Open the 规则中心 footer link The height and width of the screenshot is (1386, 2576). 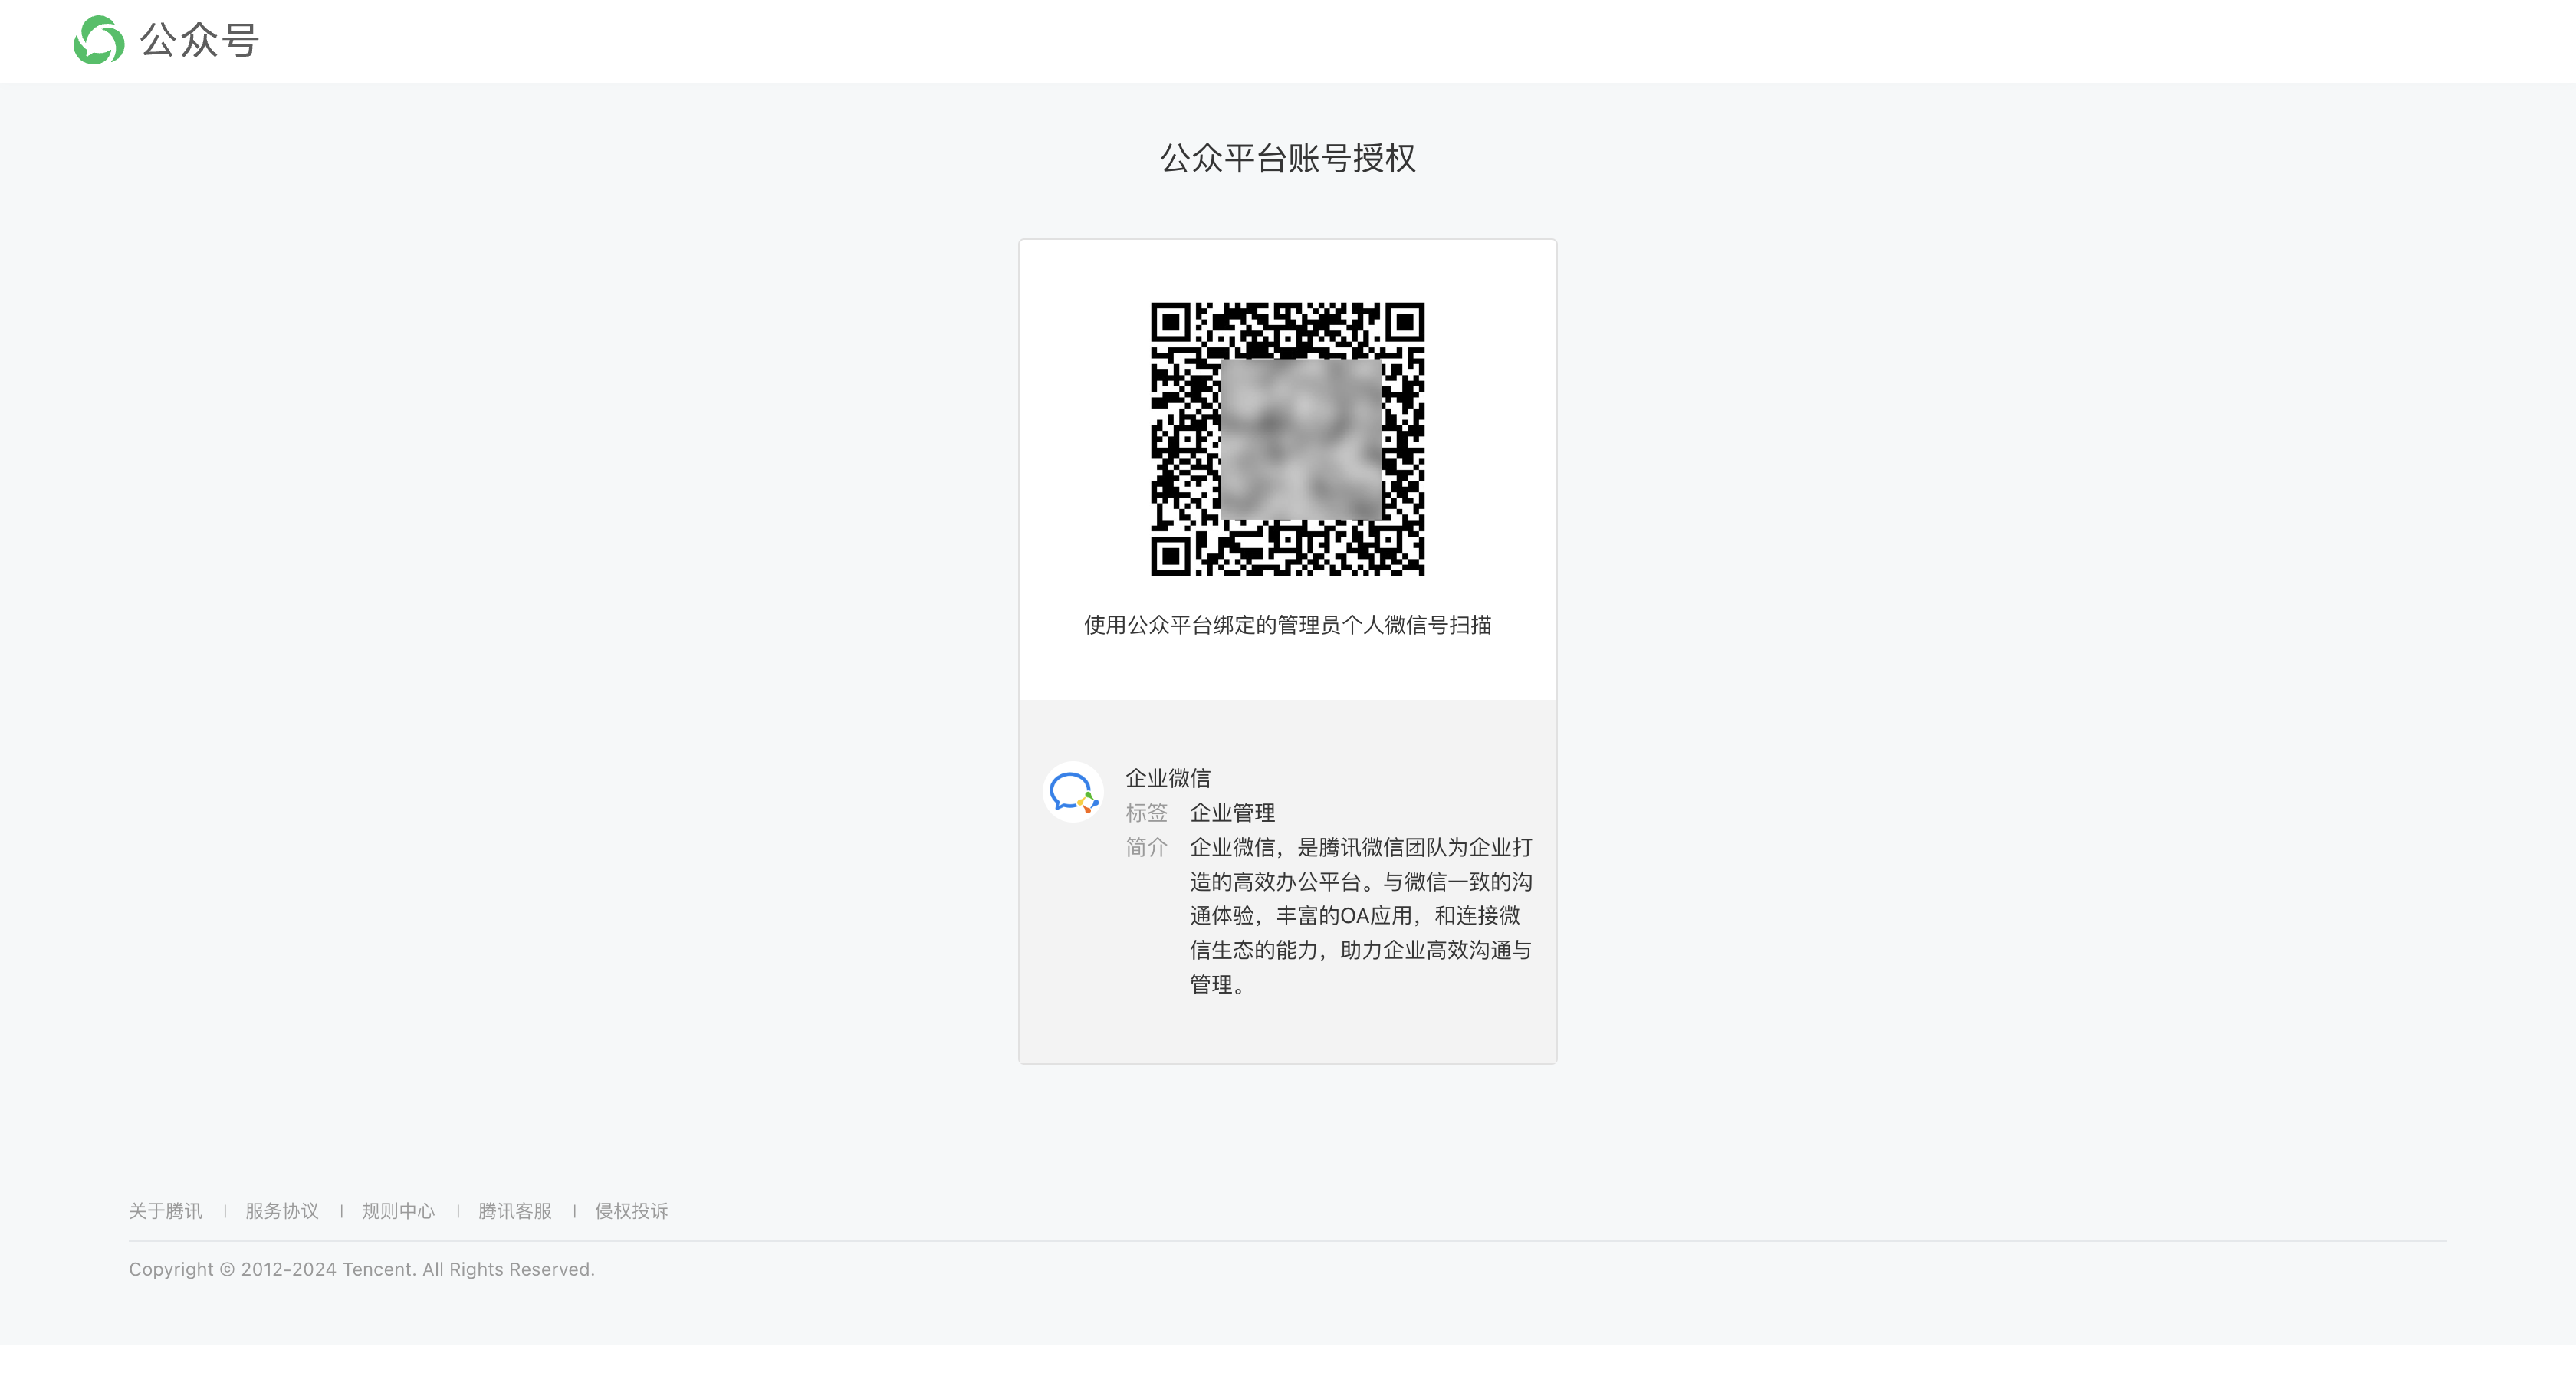398,1211
